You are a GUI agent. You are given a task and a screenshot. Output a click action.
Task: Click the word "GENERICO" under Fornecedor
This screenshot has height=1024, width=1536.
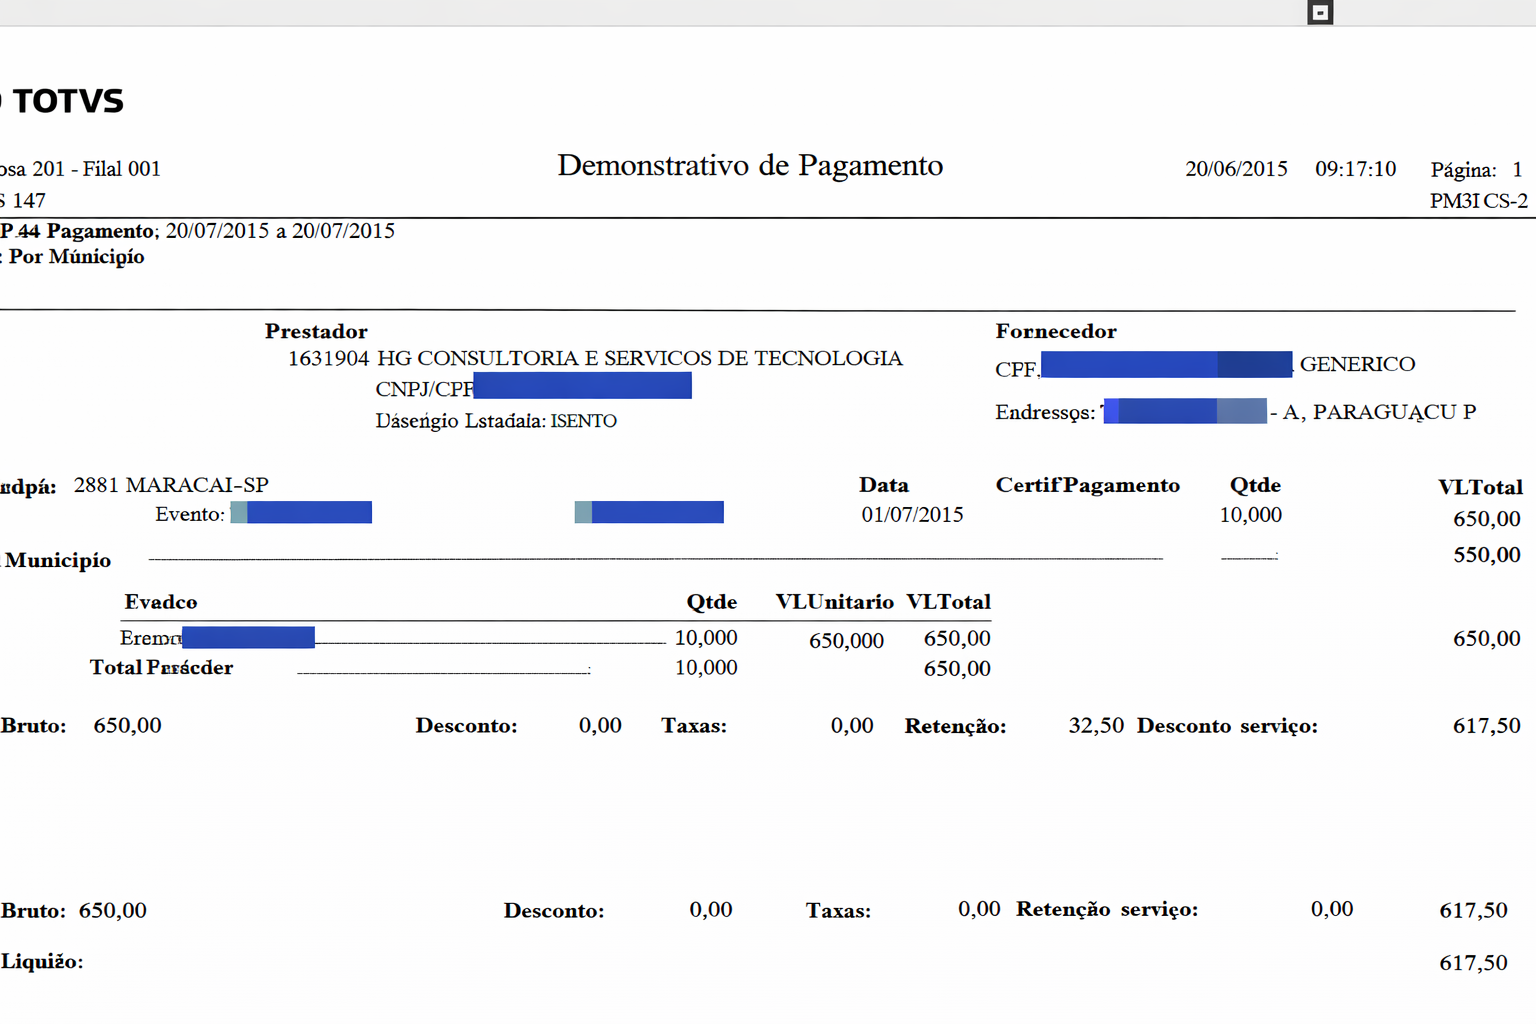[1357, 364]
